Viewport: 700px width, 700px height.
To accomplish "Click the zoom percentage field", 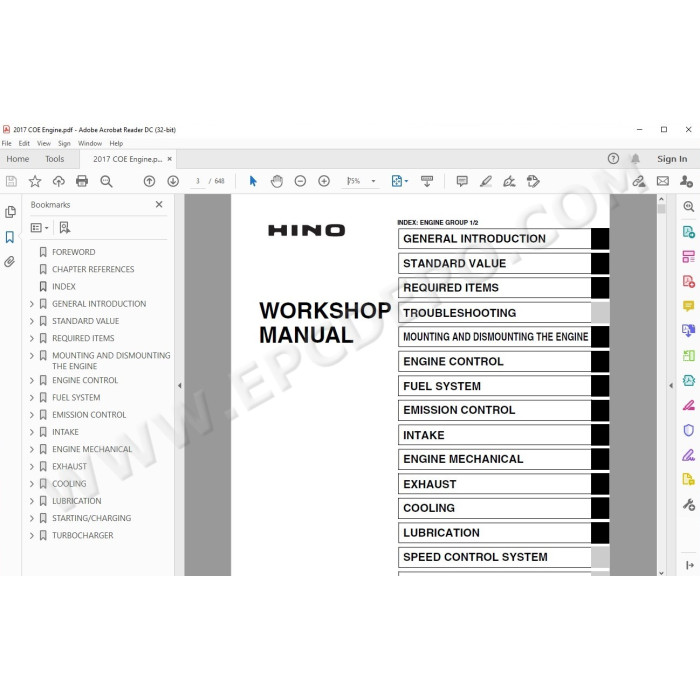I will pos(354,181).
